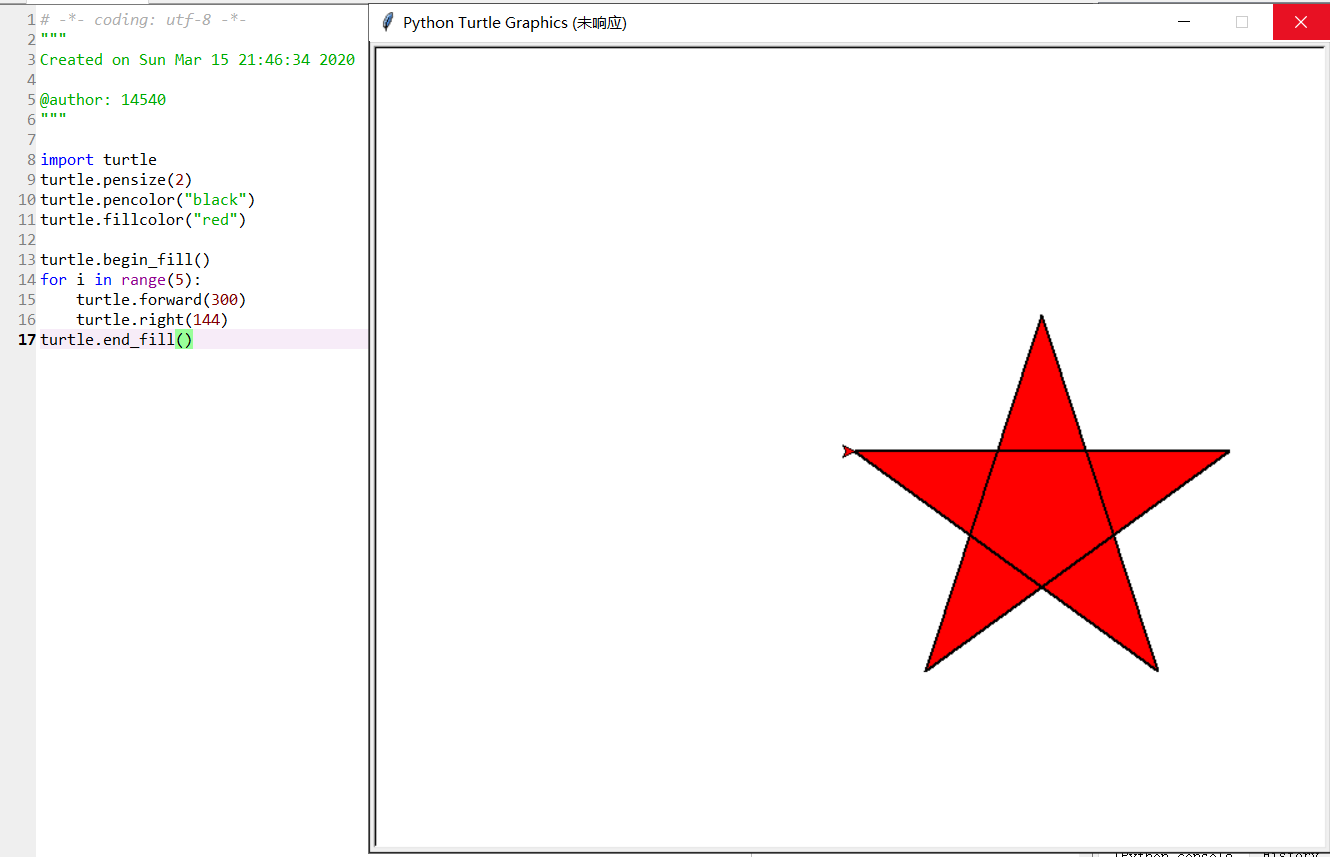
Task: Click line number 8 in the gutter
Action: tap(32, 159)
